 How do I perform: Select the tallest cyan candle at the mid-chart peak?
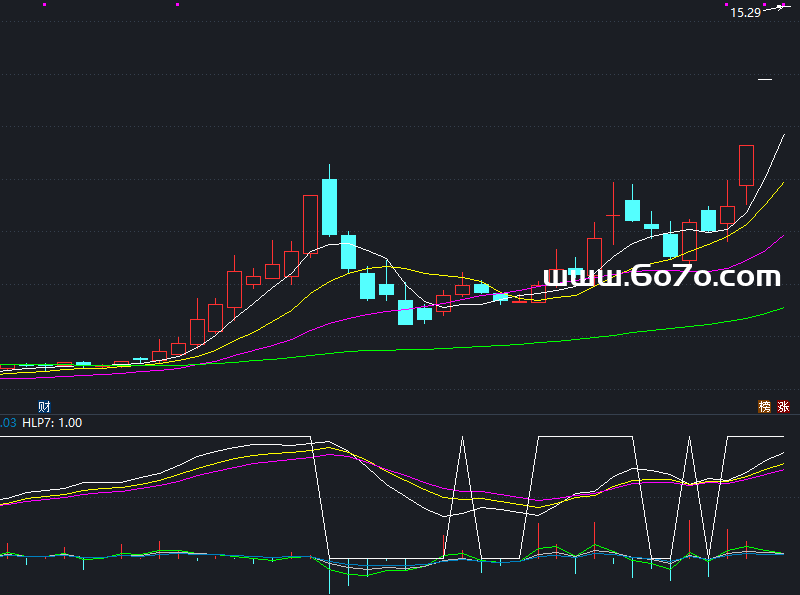(329, 207)
